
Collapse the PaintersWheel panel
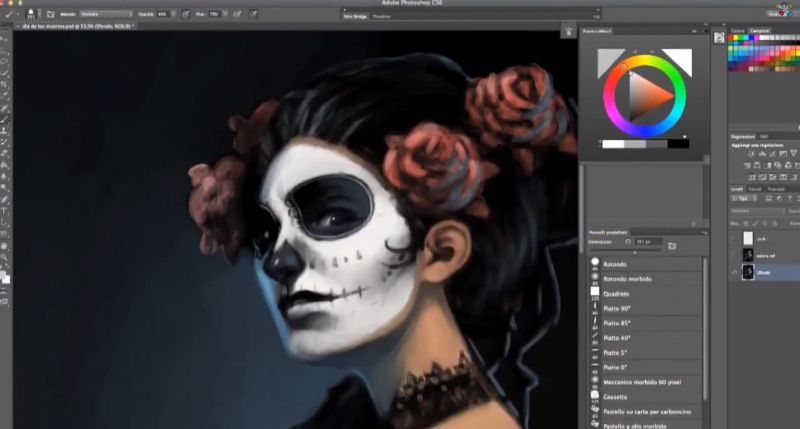pyautogui.click(x=694, y=31)
